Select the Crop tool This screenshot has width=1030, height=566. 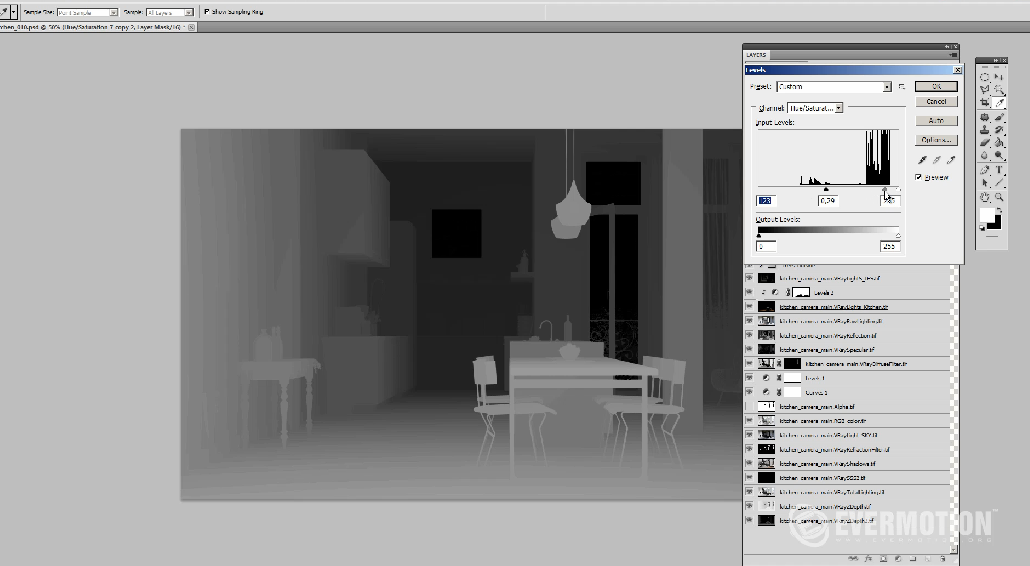(984, 102)
